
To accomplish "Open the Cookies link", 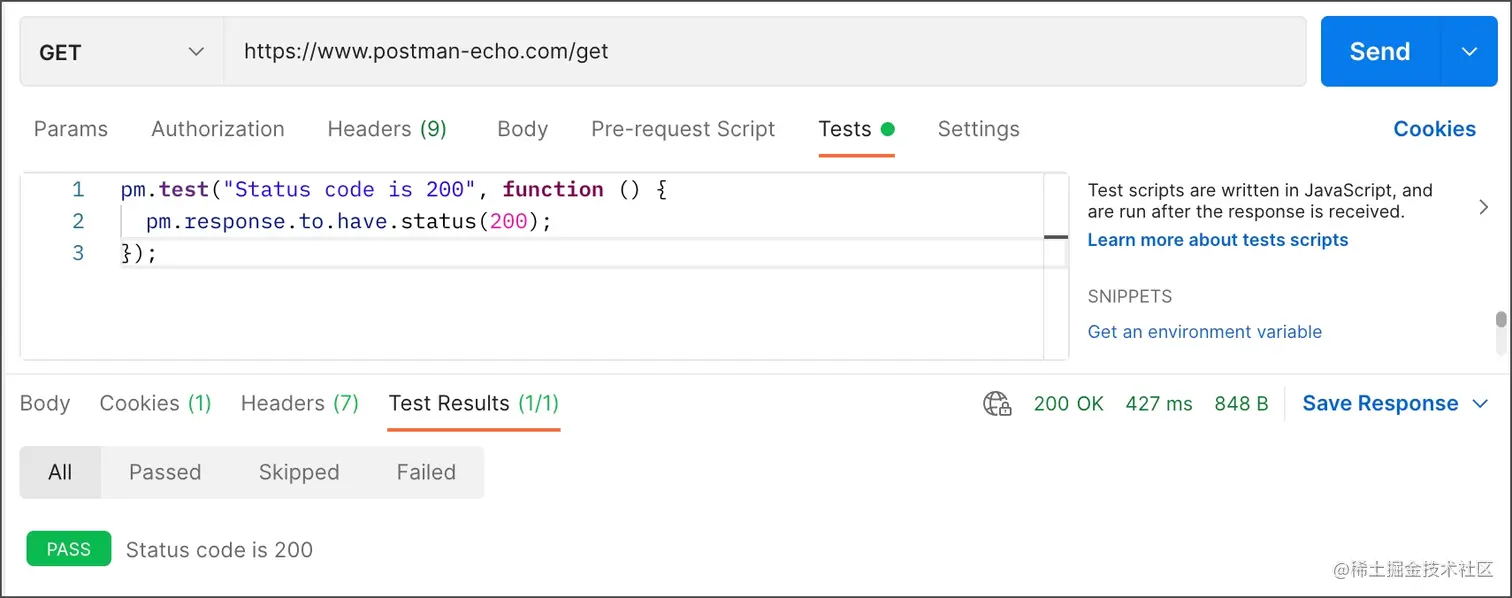I will click(1434, 129).
